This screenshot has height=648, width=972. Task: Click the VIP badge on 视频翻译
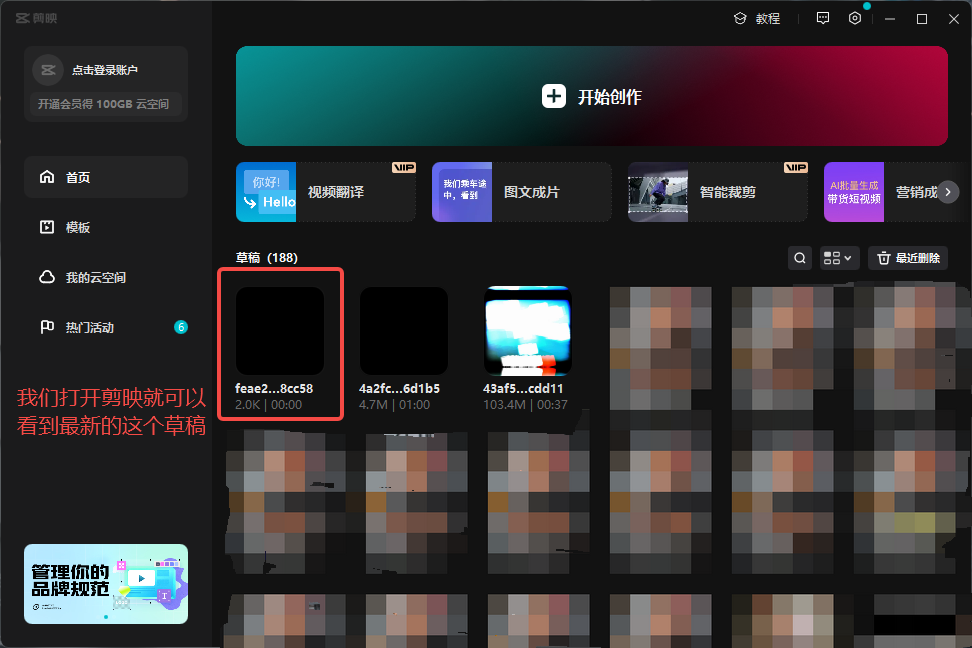(404, 167)
